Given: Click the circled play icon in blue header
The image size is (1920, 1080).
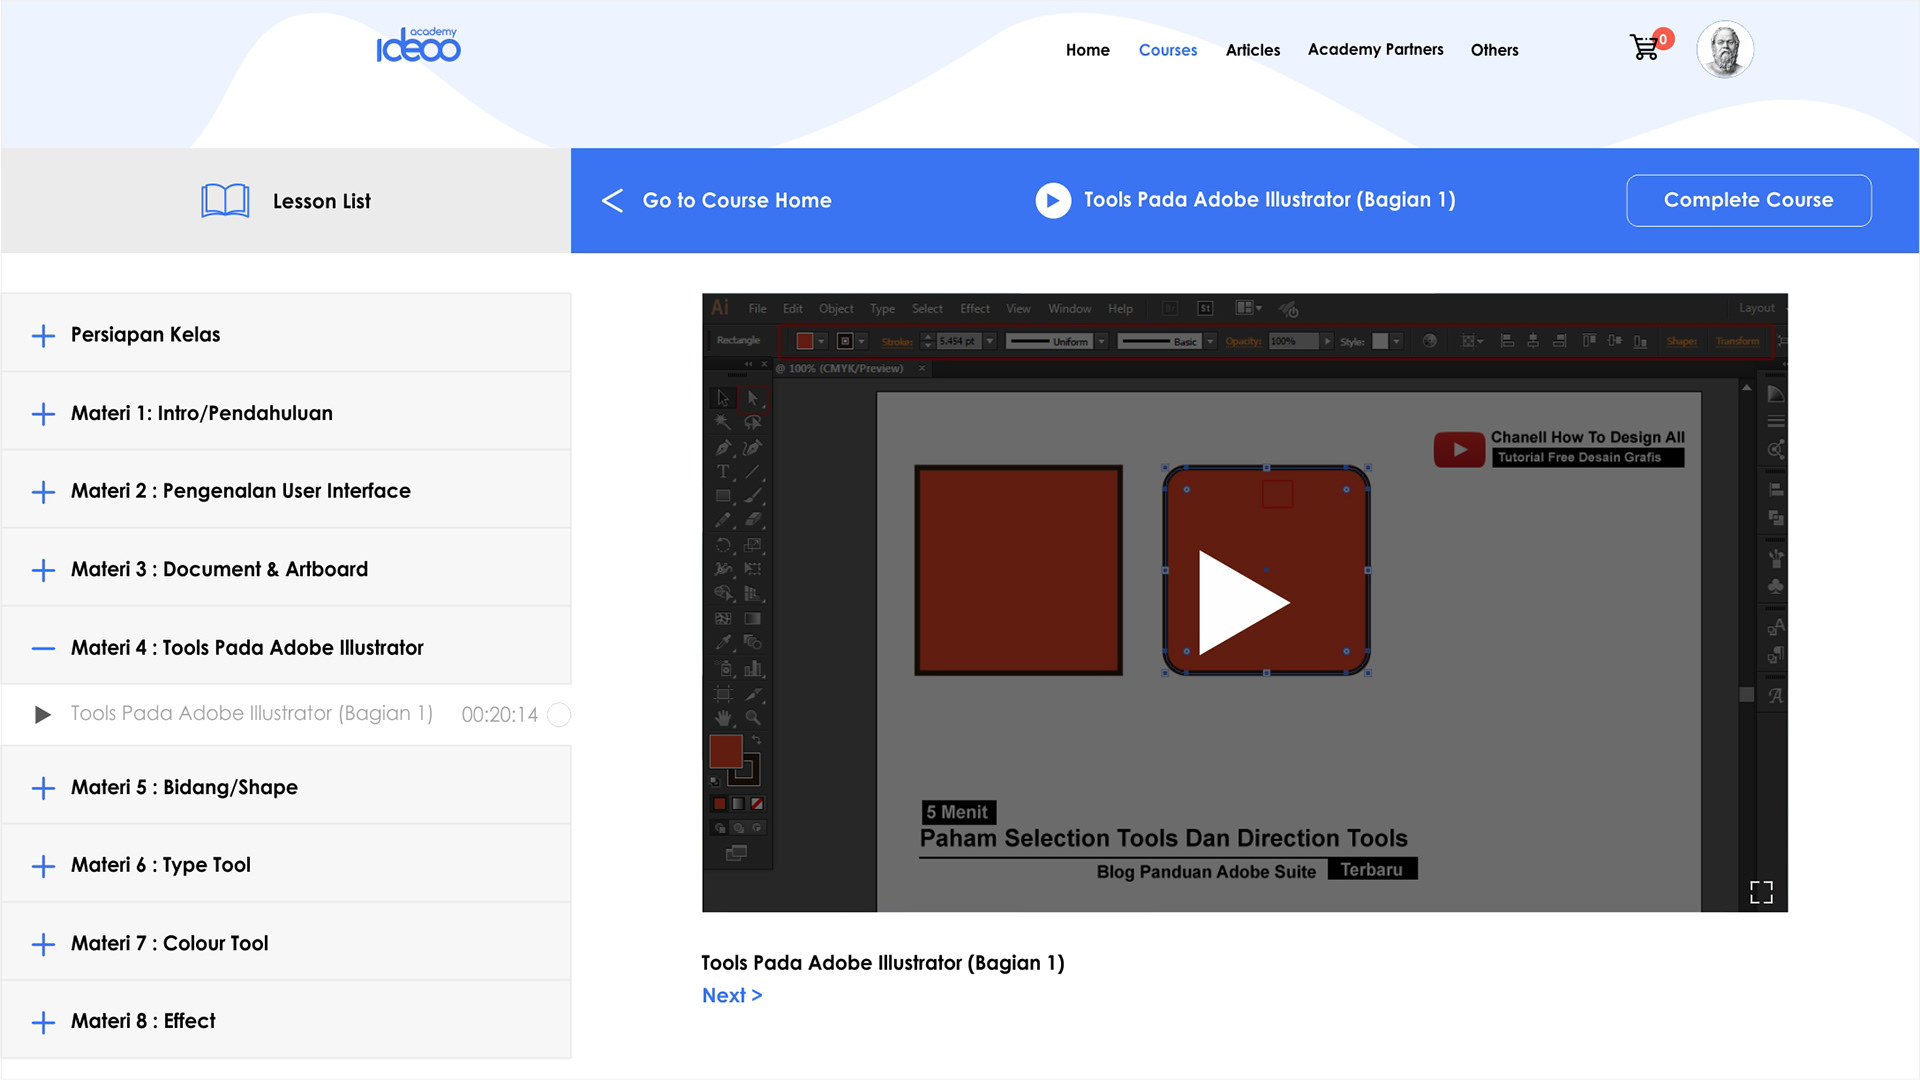Looking at the screenshot, I should [x=1053, y=200].
